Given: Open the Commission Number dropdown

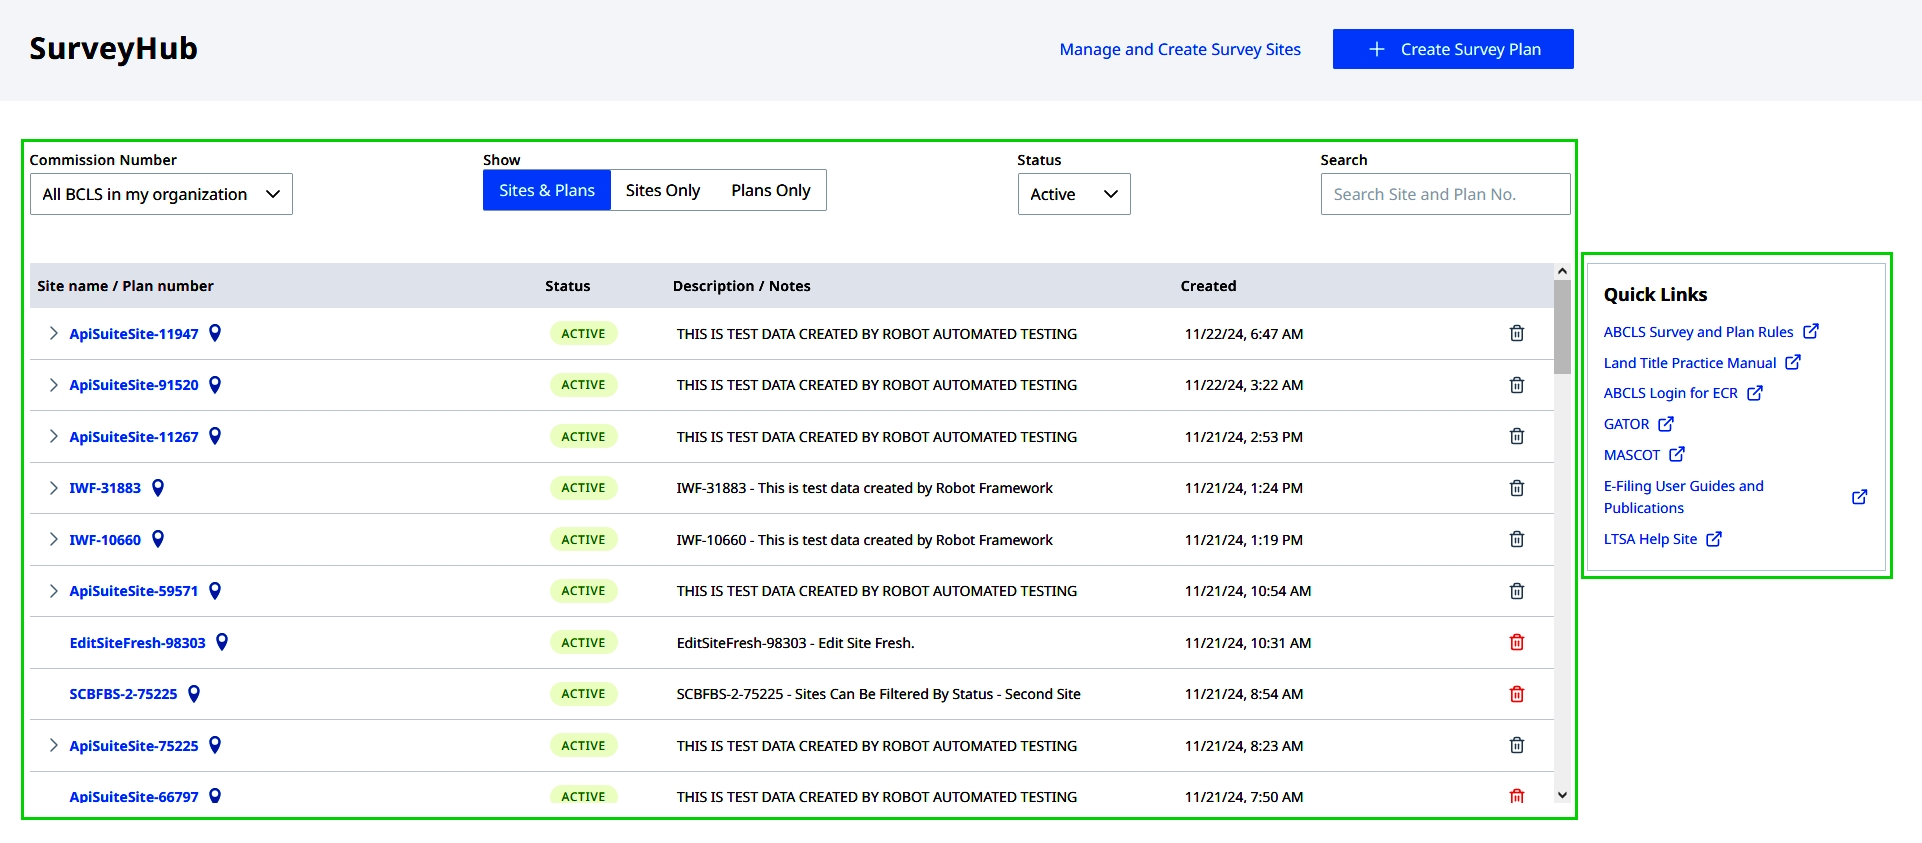Looking at the screenshot, I should click(161, 194).
